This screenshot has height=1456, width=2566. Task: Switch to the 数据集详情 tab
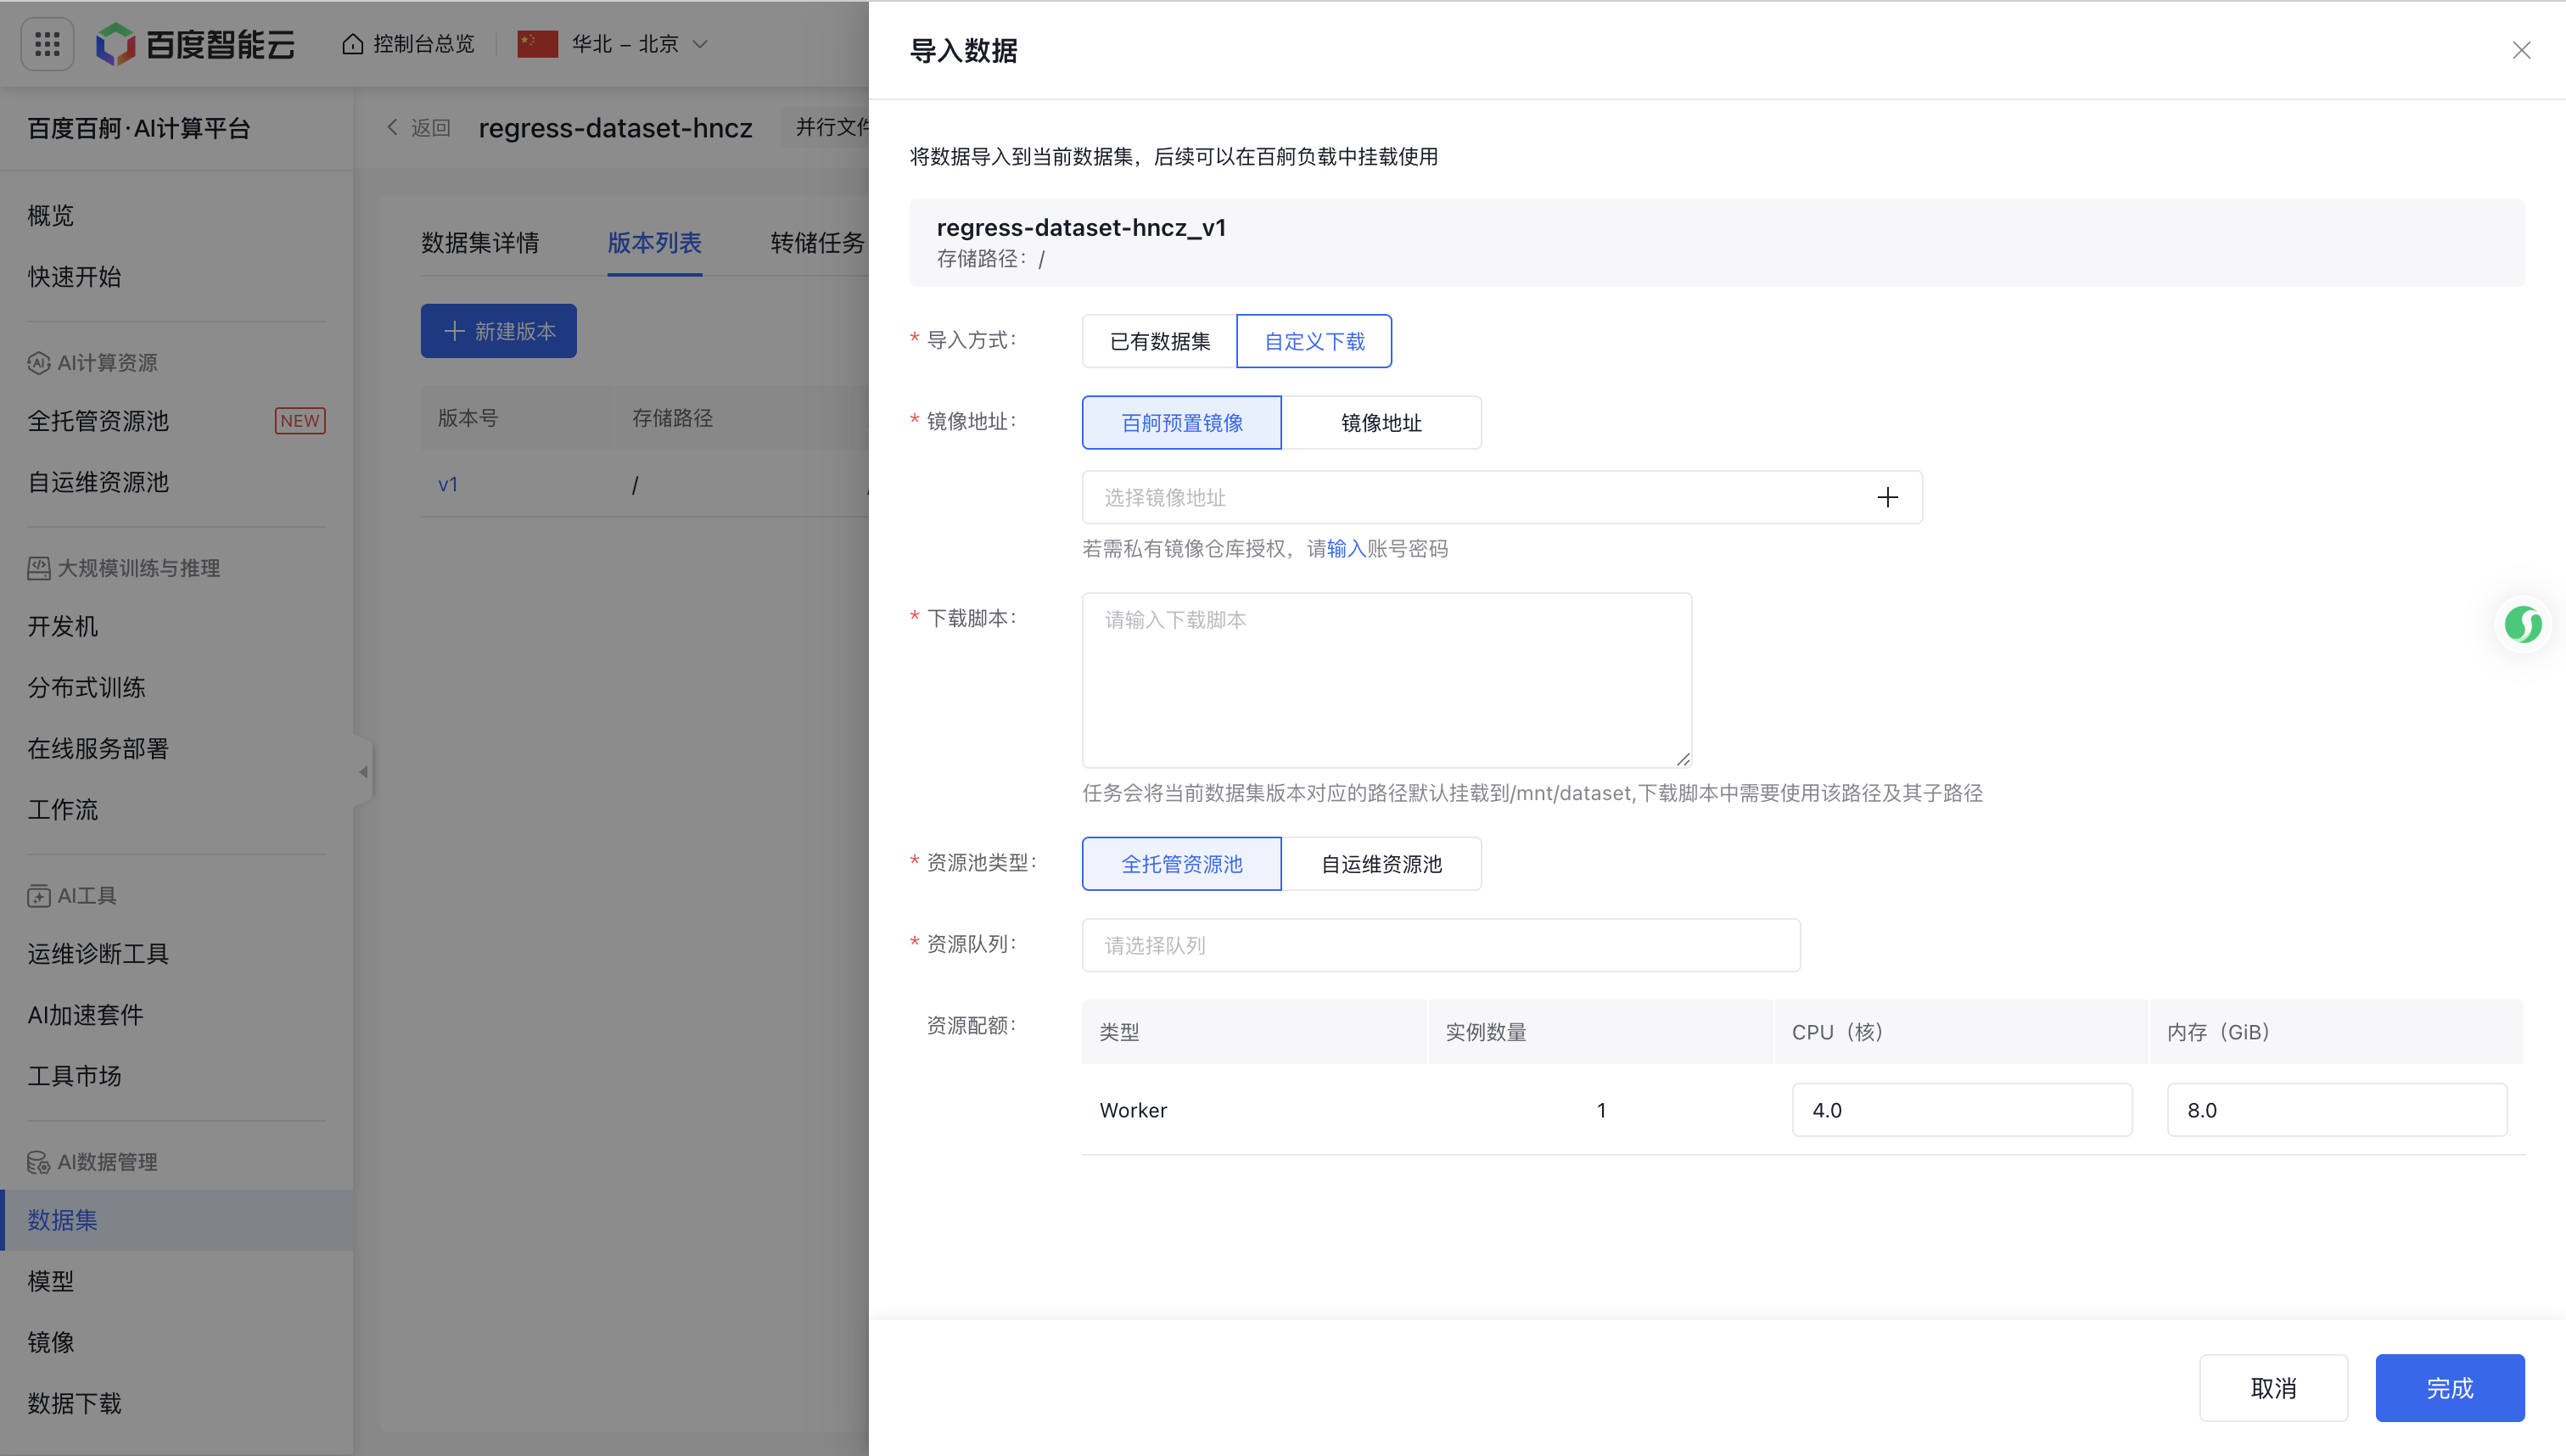click(481, 243)
